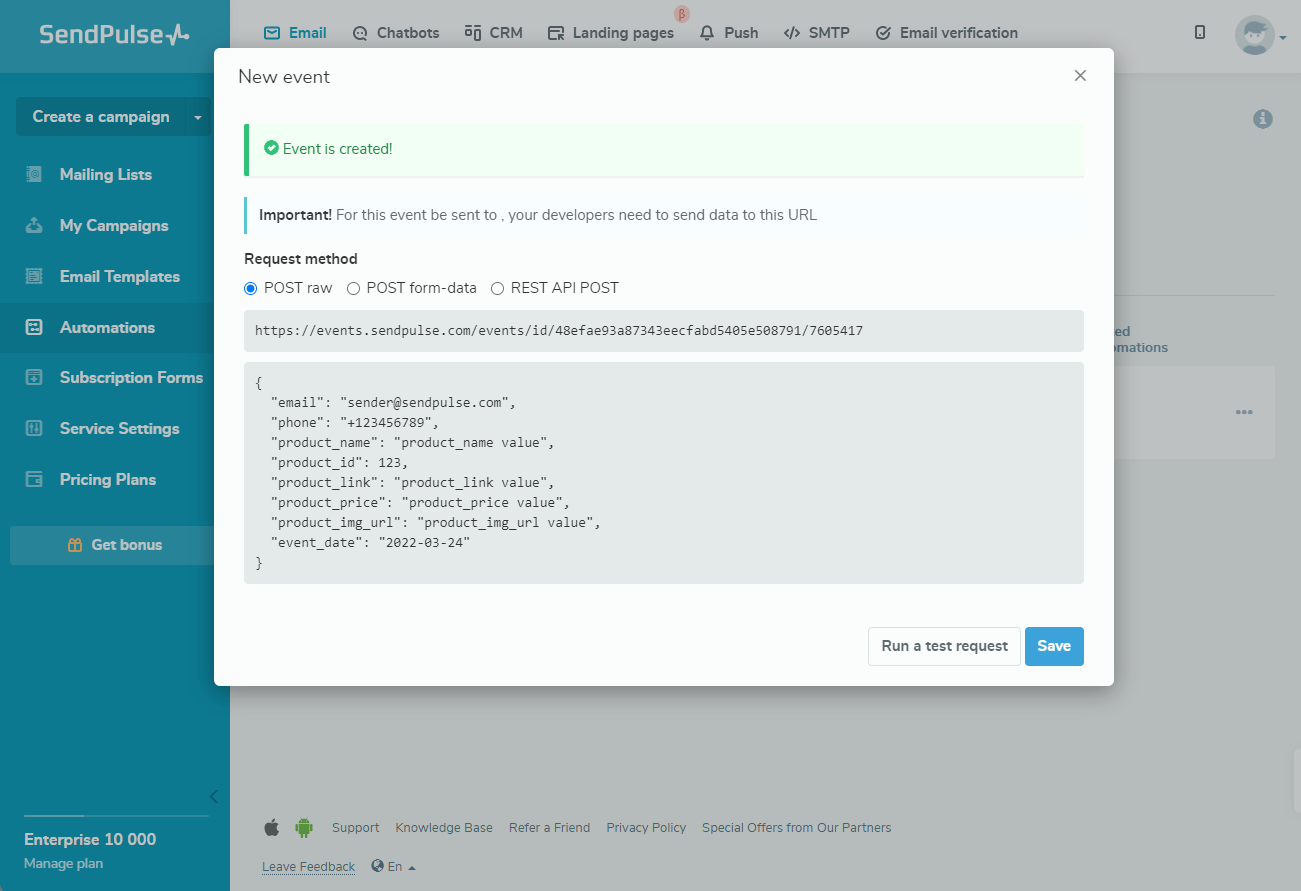Click the Chatbots speech bubble icon
Viewport: 1301px width, 891px height.
click(x=360, y=33)
